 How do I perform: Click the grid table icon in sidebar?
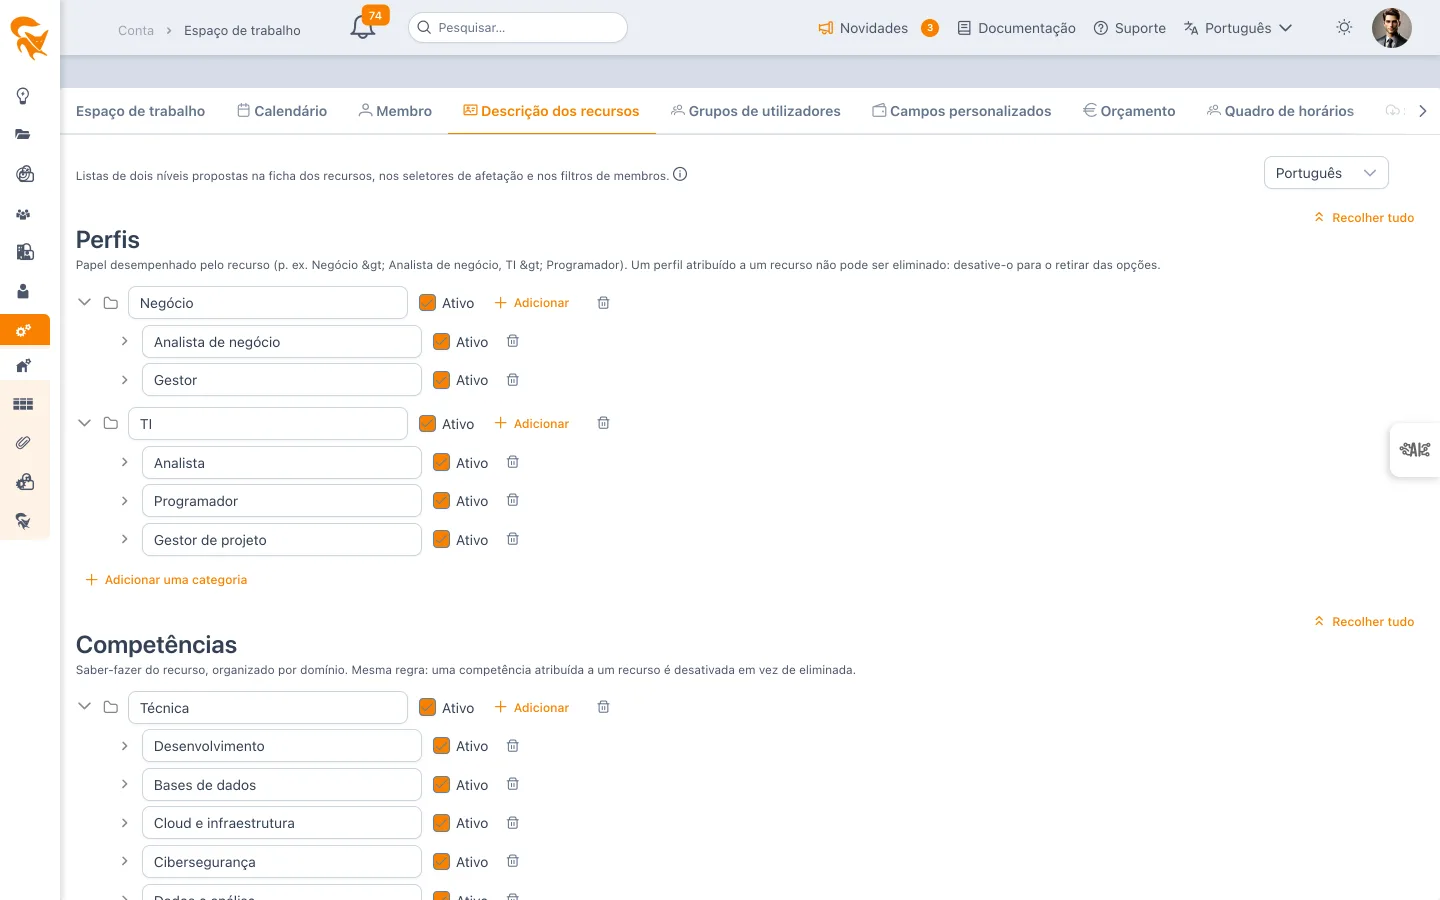click(23, 404)
